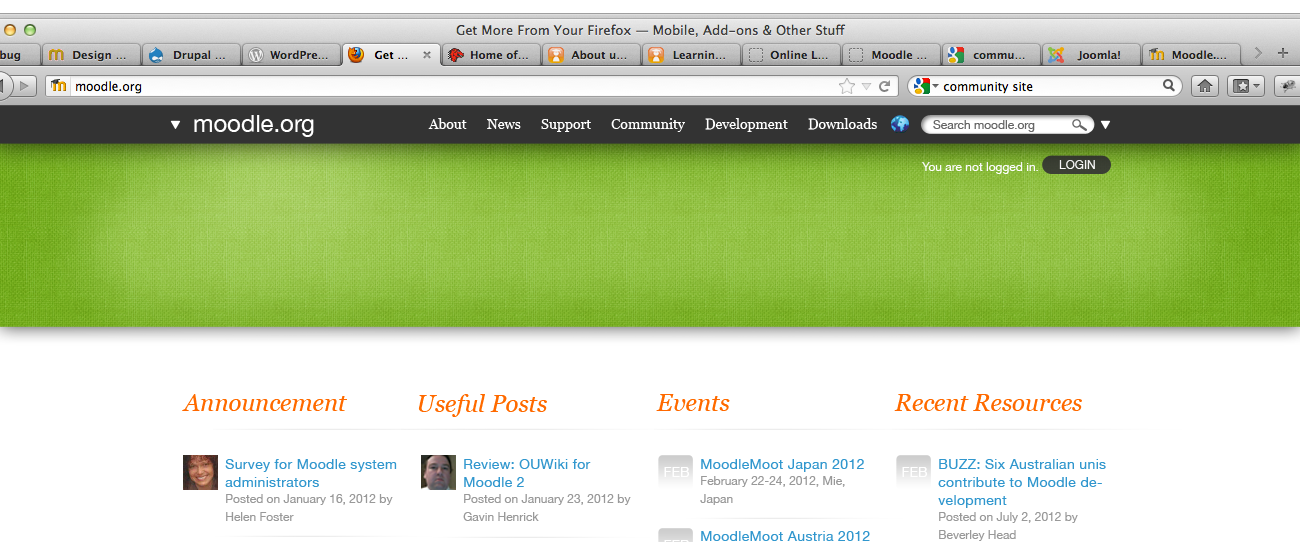This screenshot has width=1300, height=542.
Task: Click the Announcement heading
Action: coord(264,403)
